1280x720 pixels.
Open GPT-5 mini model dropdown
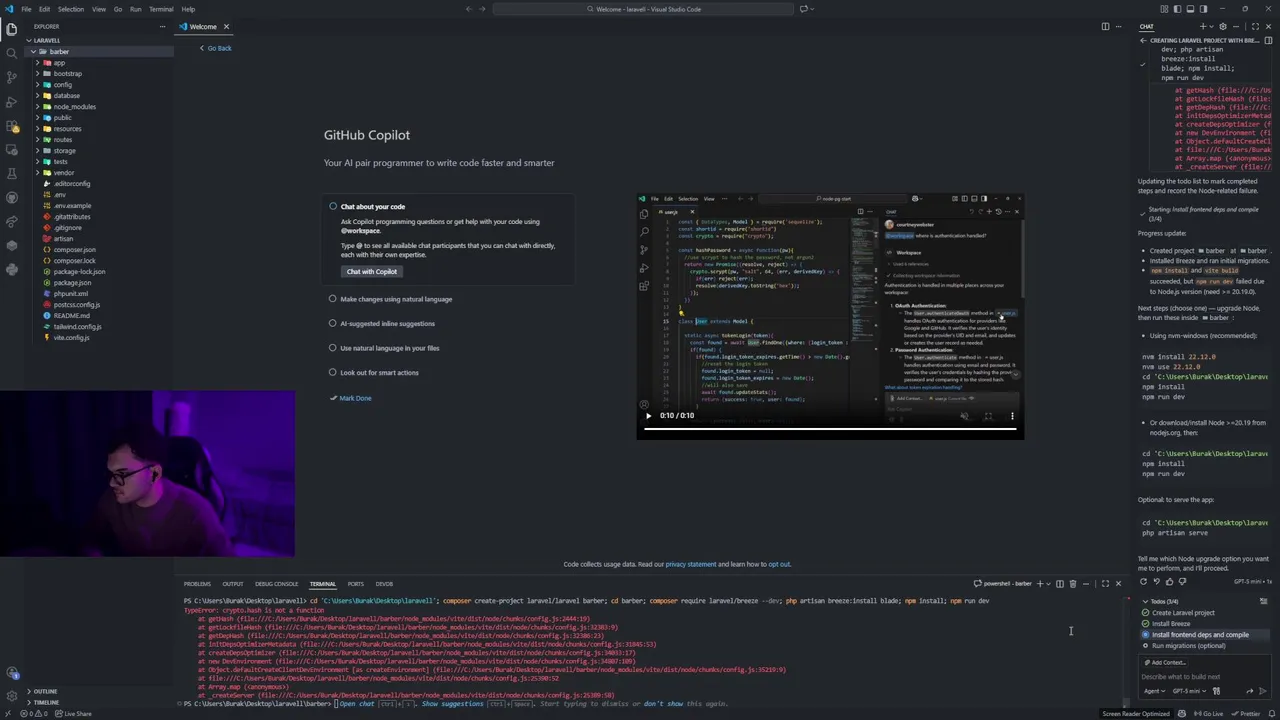click(x=1187, y=691)
